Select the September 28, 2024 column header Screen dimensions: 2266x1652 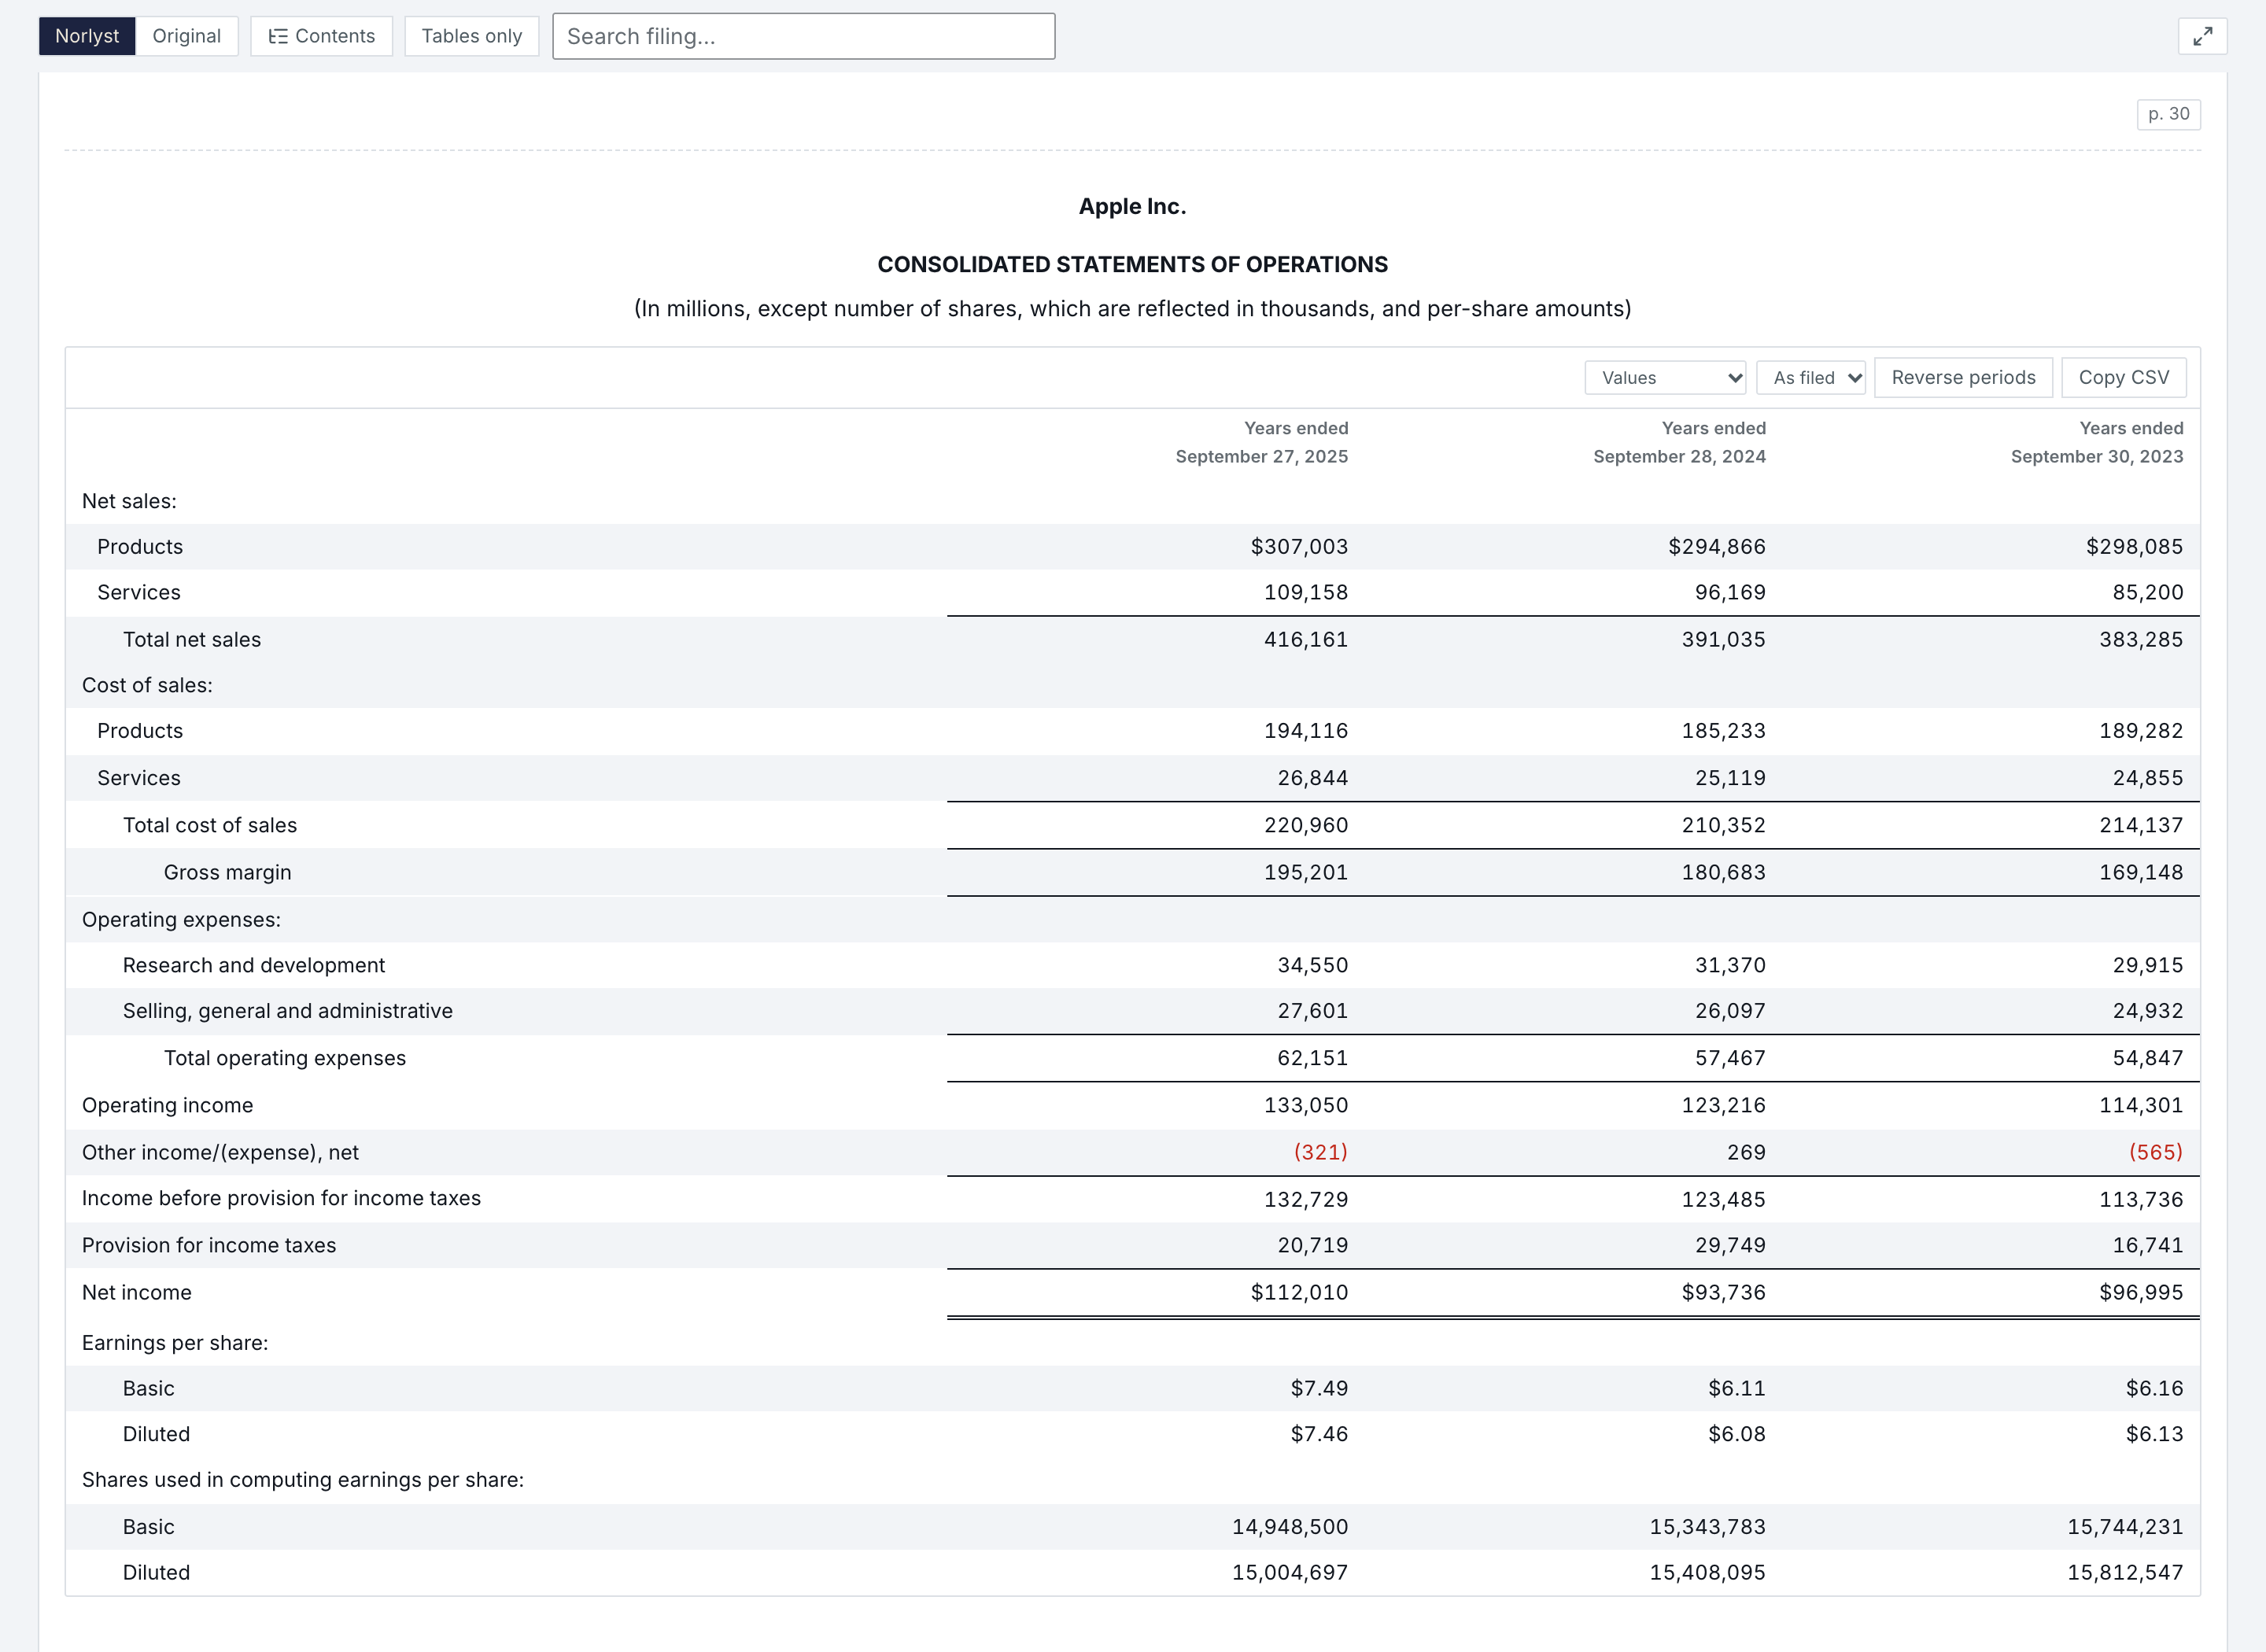[1680, 442]
